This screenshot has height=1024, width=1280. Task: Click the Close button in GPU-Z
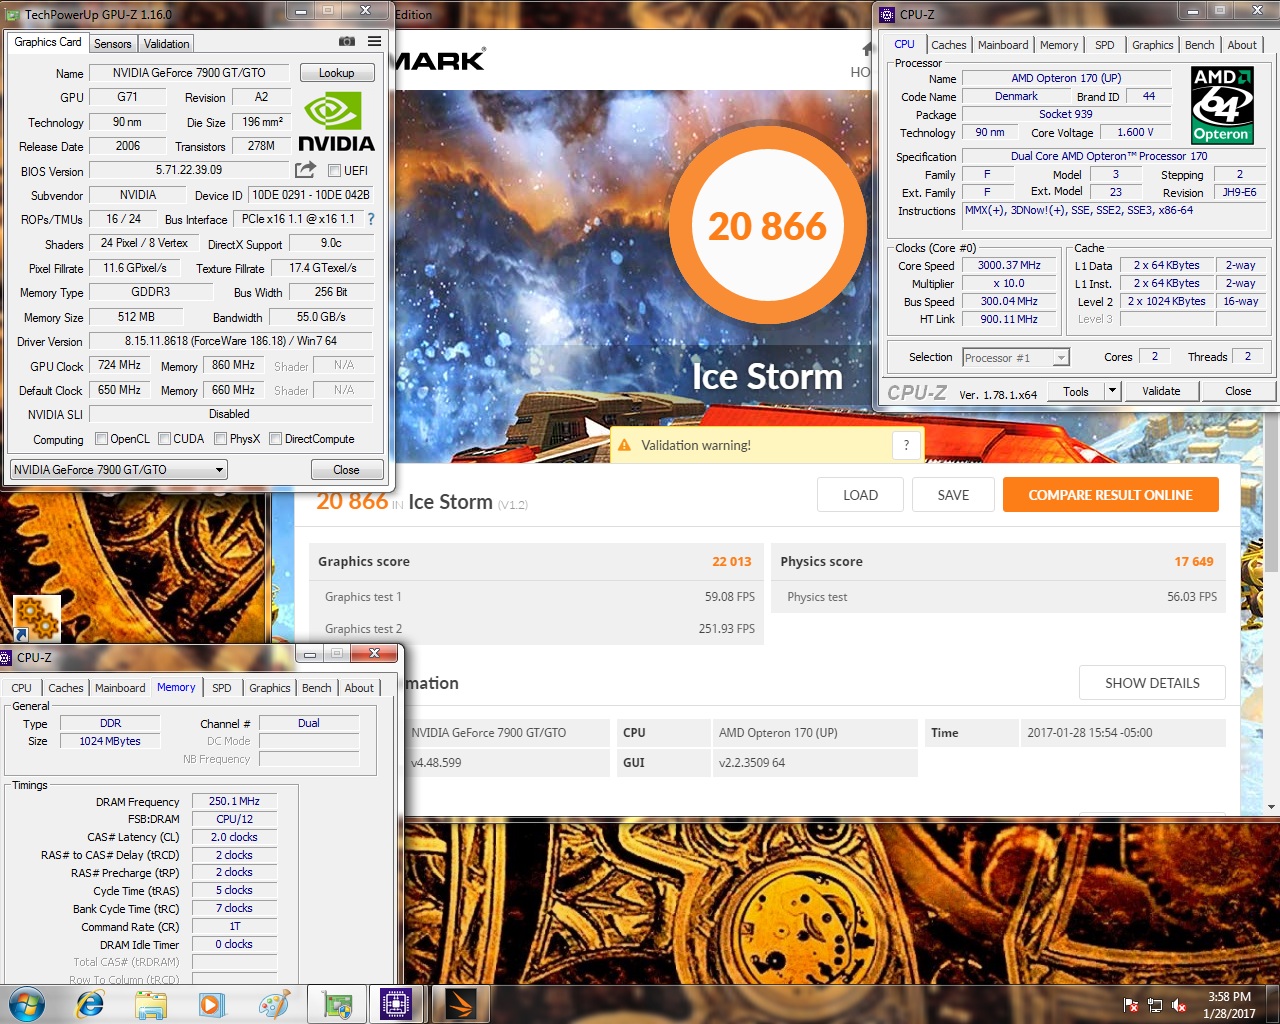tap(346, 469)
